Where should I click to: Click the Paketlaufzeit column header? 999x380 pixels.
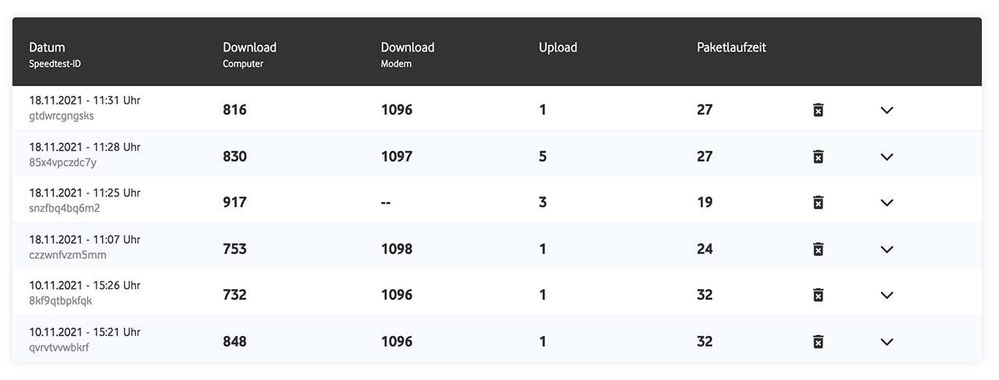tap(731, 48)
